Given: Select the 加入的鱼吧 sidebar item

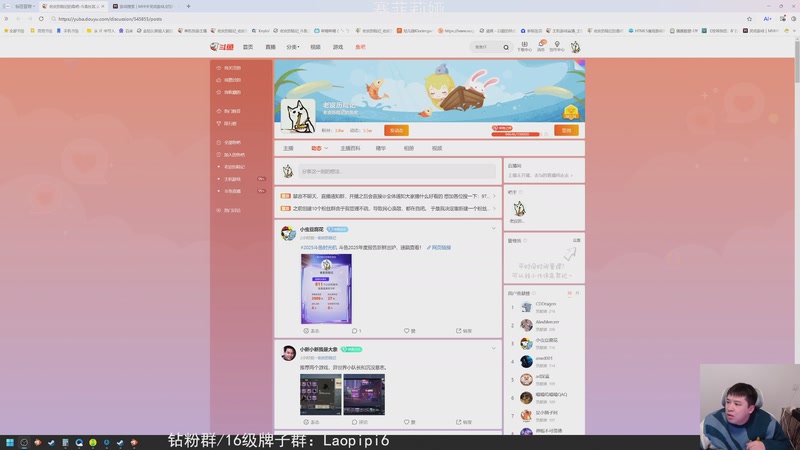Looking at the screenshot, I should coord(231,155).
